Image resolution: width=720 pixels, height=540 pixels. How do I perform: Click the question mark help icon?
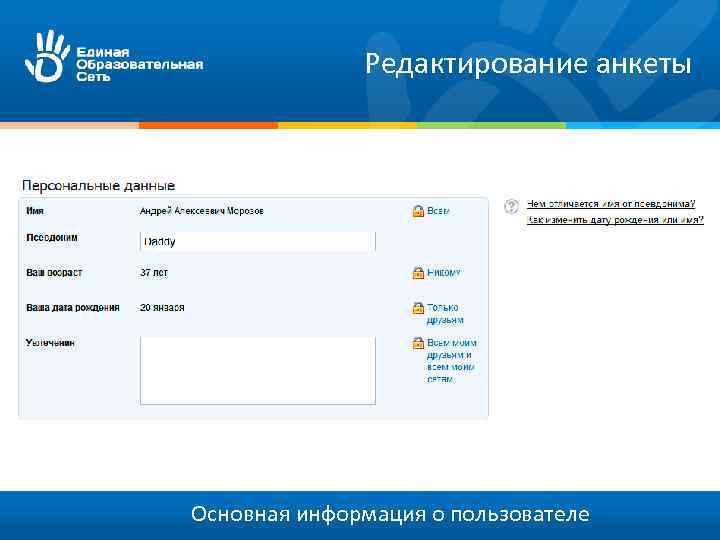(512, 206)
